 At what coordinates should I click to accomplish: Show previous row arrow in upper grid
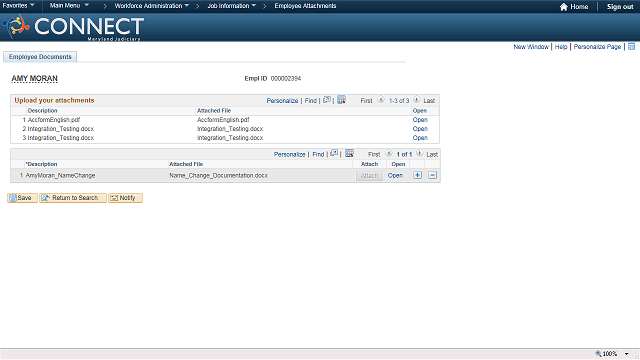(x=381, y=100)
